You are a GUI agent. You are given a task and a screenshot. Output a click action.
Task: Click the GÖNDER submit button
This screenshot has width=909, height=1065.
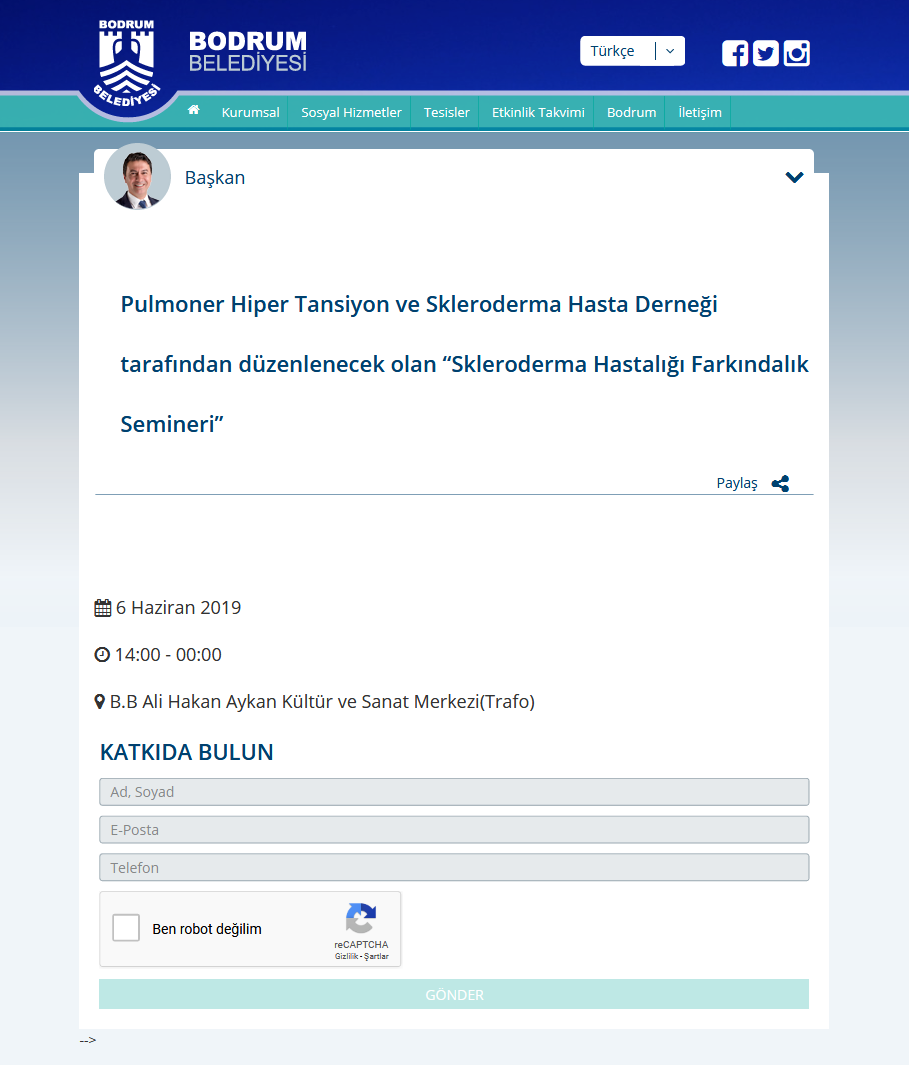click(454, 994)
